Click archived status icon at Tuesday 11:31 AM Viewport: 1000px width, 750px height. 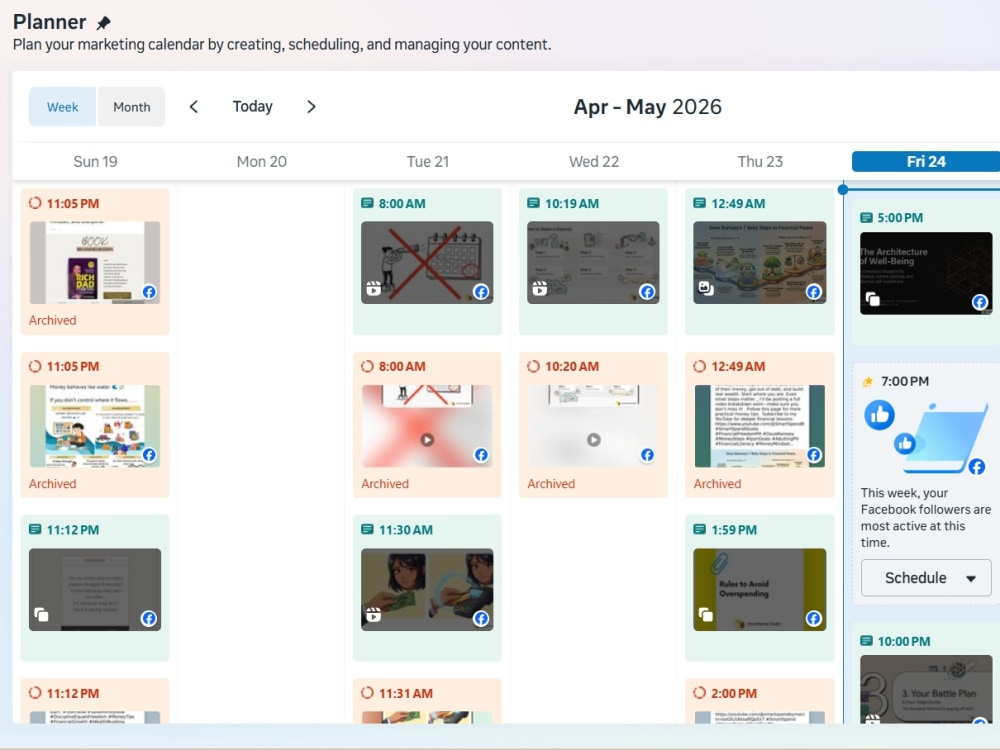367,693
